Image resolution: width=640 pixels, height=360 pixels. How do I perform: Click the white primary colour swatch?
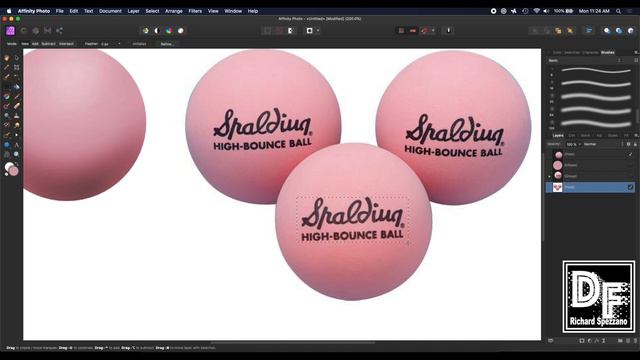(9, 167)
